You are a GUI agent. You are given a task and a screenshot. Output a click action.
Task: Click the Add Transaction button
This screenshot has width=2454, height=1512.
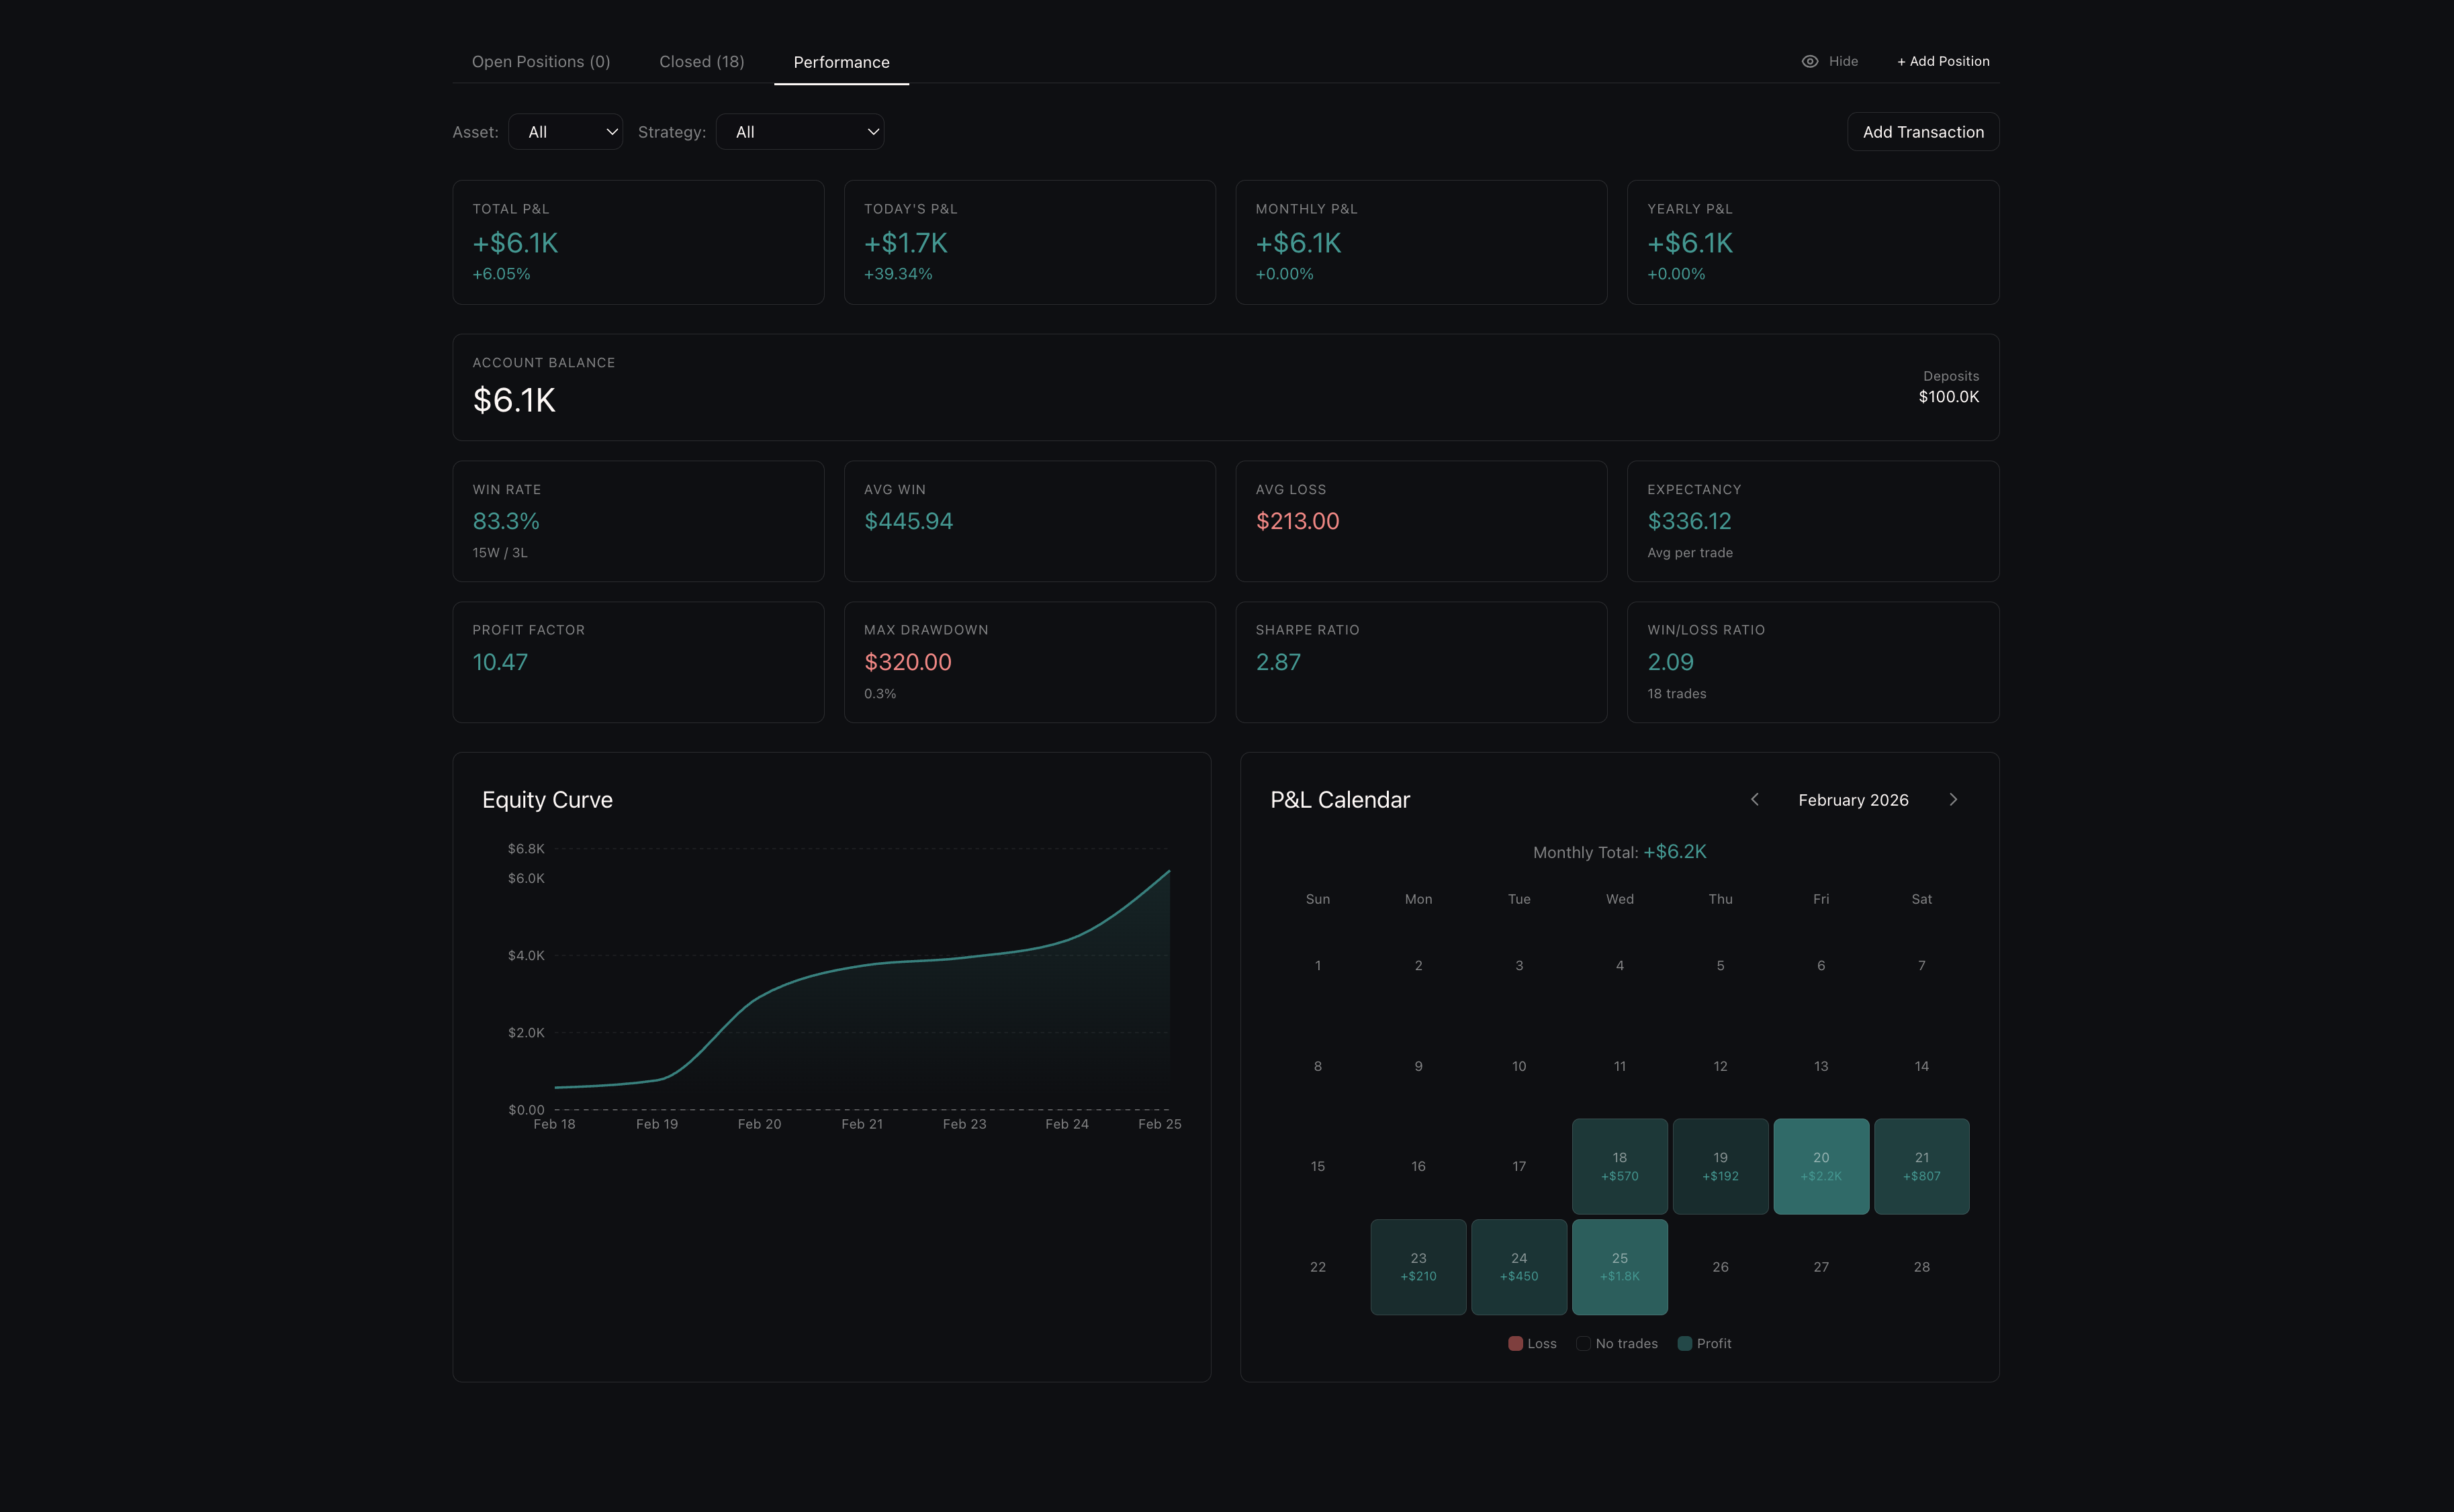click(1922, 131)
